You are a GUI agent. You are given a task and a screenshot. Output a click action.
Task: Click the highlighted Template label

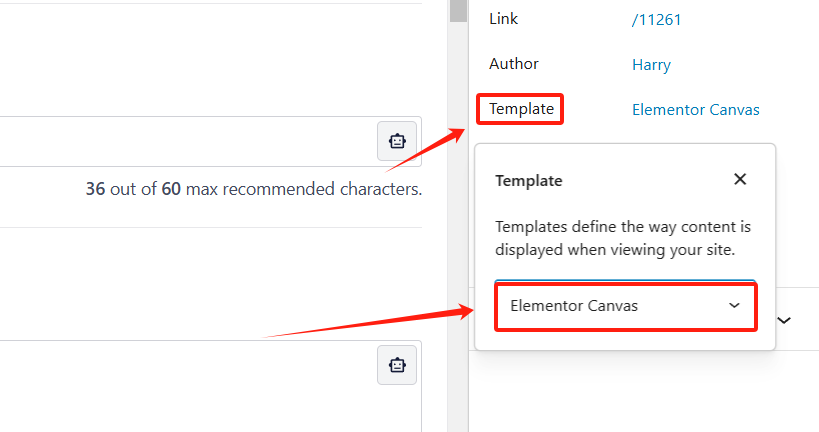click(x=520, y=109)
